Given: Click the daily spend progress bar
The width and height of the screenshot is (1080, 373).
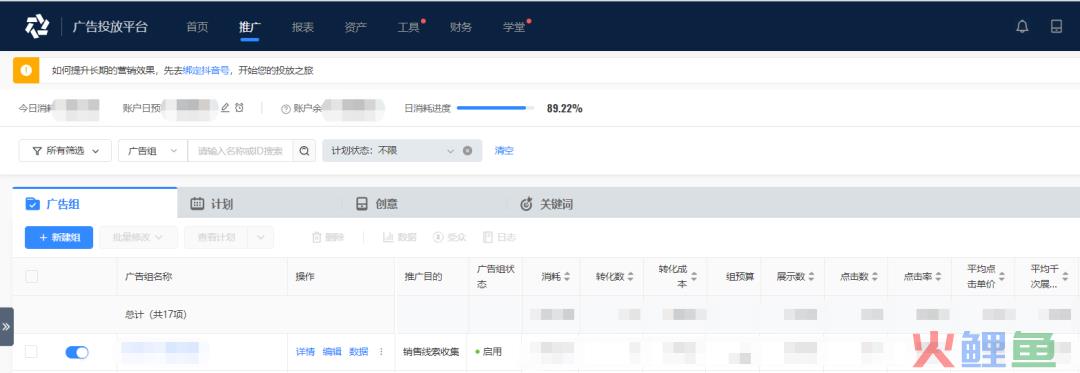Looking at the screenshot, I should coord(495,108).
